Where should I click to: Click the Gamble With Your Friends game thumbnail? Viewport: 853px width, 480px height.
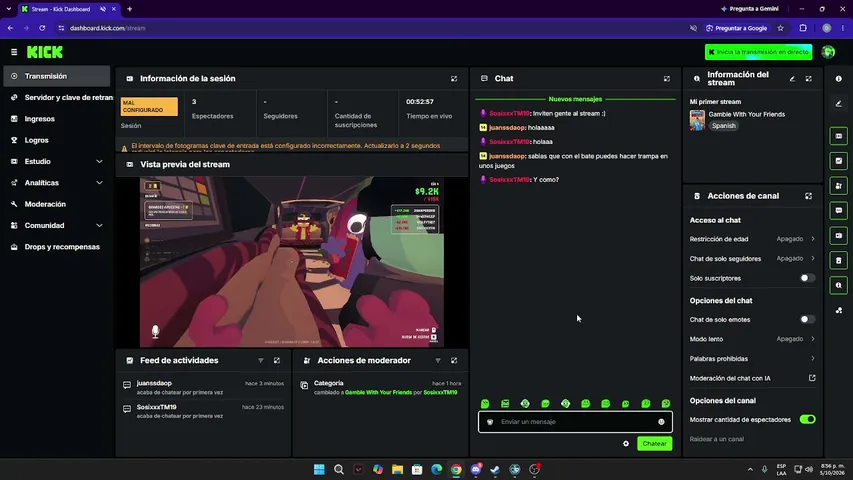pyautogui.click(x=697, y=120)
